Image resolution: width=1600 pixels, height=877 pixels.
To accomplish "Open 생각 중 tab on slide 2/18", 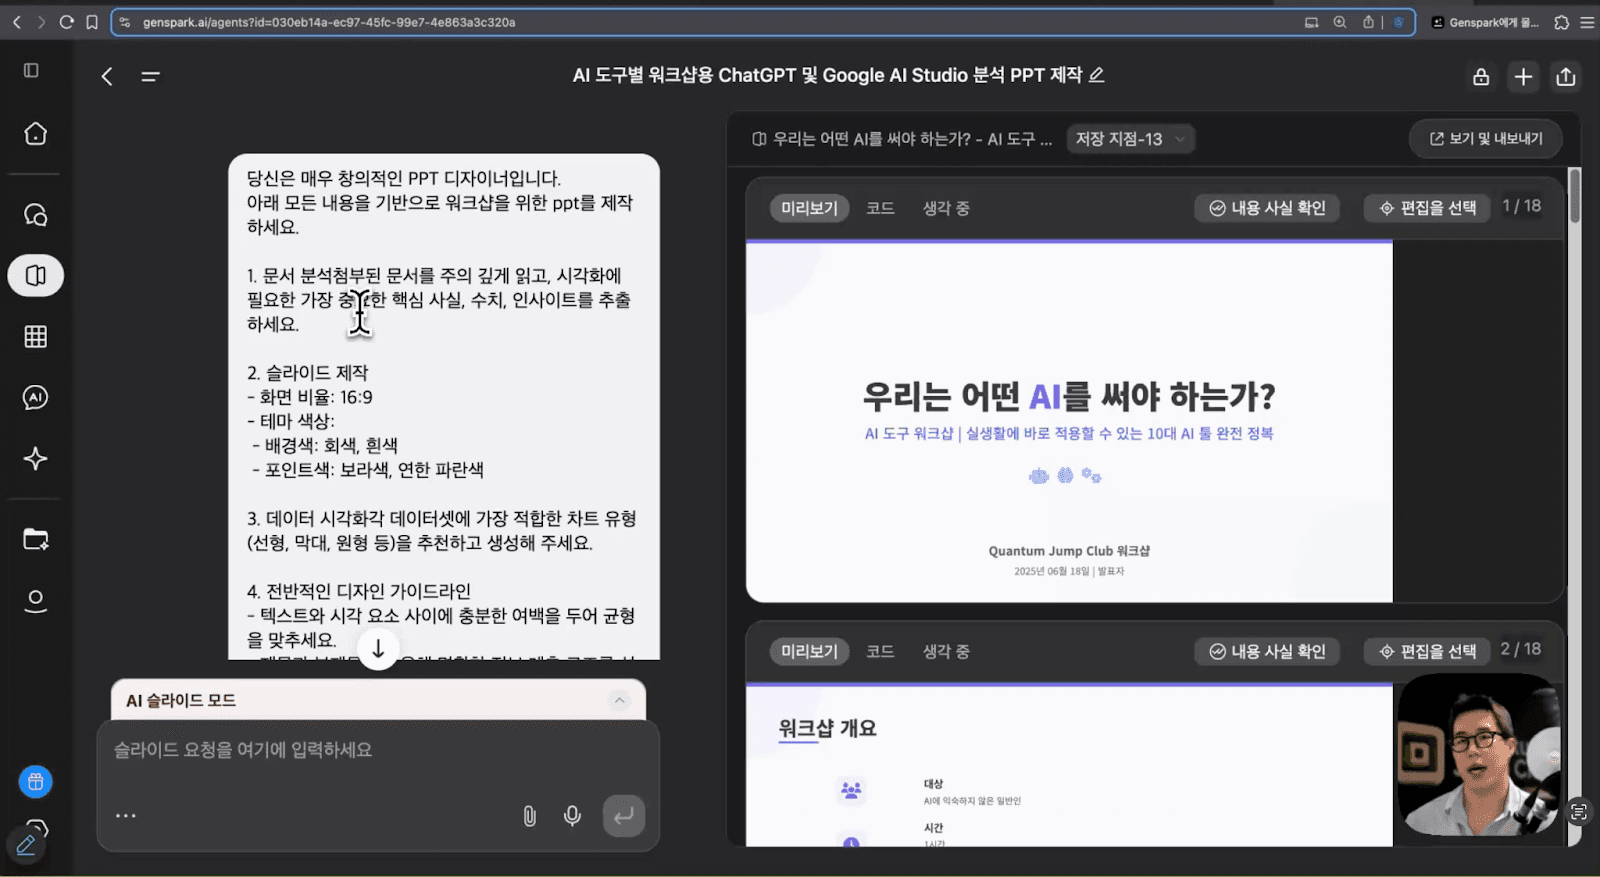I will coord(946,651).
